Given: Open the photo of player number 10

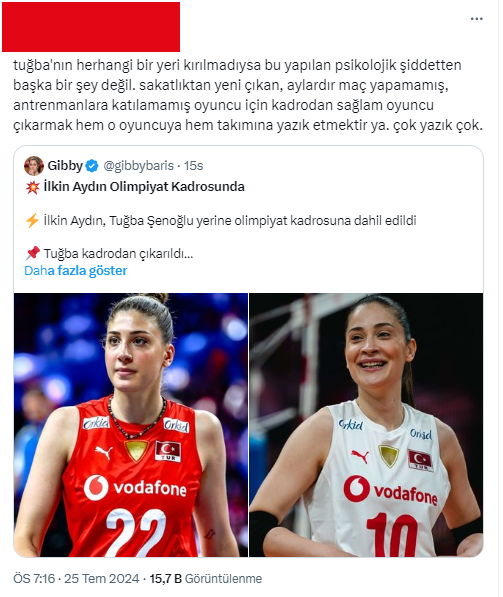Looking at the screenshot, I should point(366,425).
